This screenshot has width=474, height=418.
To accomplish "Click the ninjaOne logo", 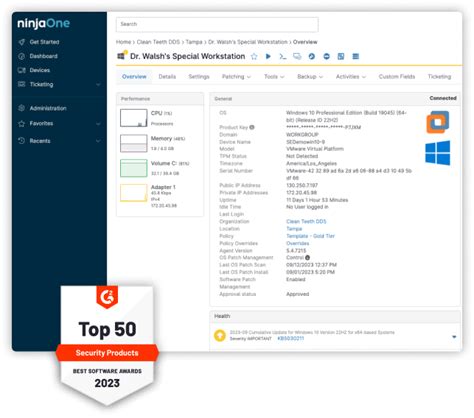I will tap(43, 23).
